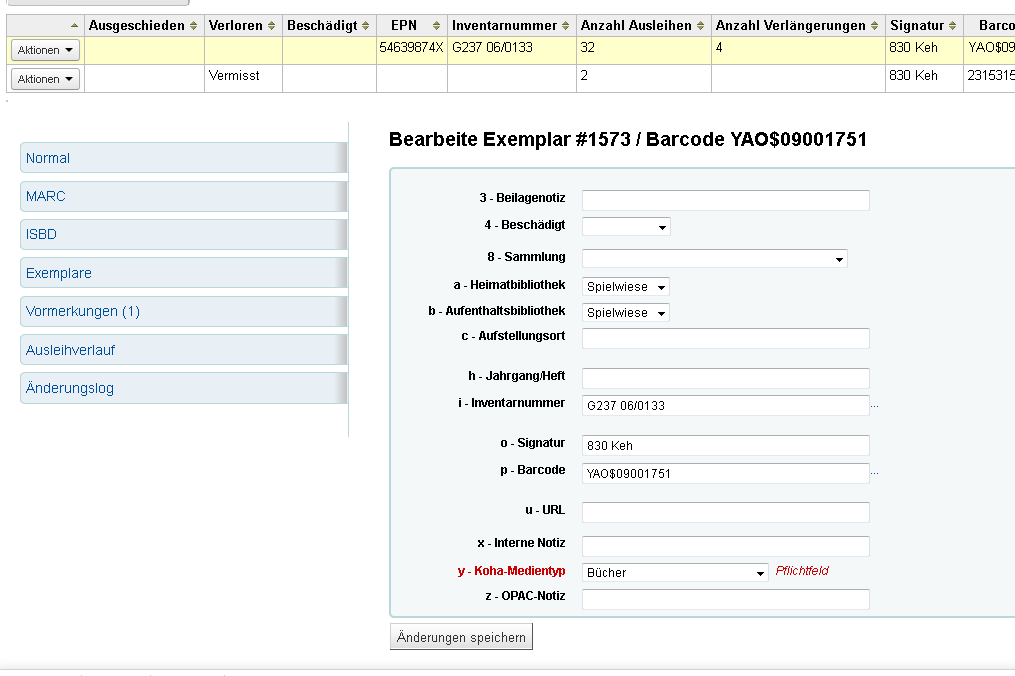Image resolution: width=1015 pixels, height=676 pixels.
Task: Expand the Sammlung dropdown
Action: [714, 258]
